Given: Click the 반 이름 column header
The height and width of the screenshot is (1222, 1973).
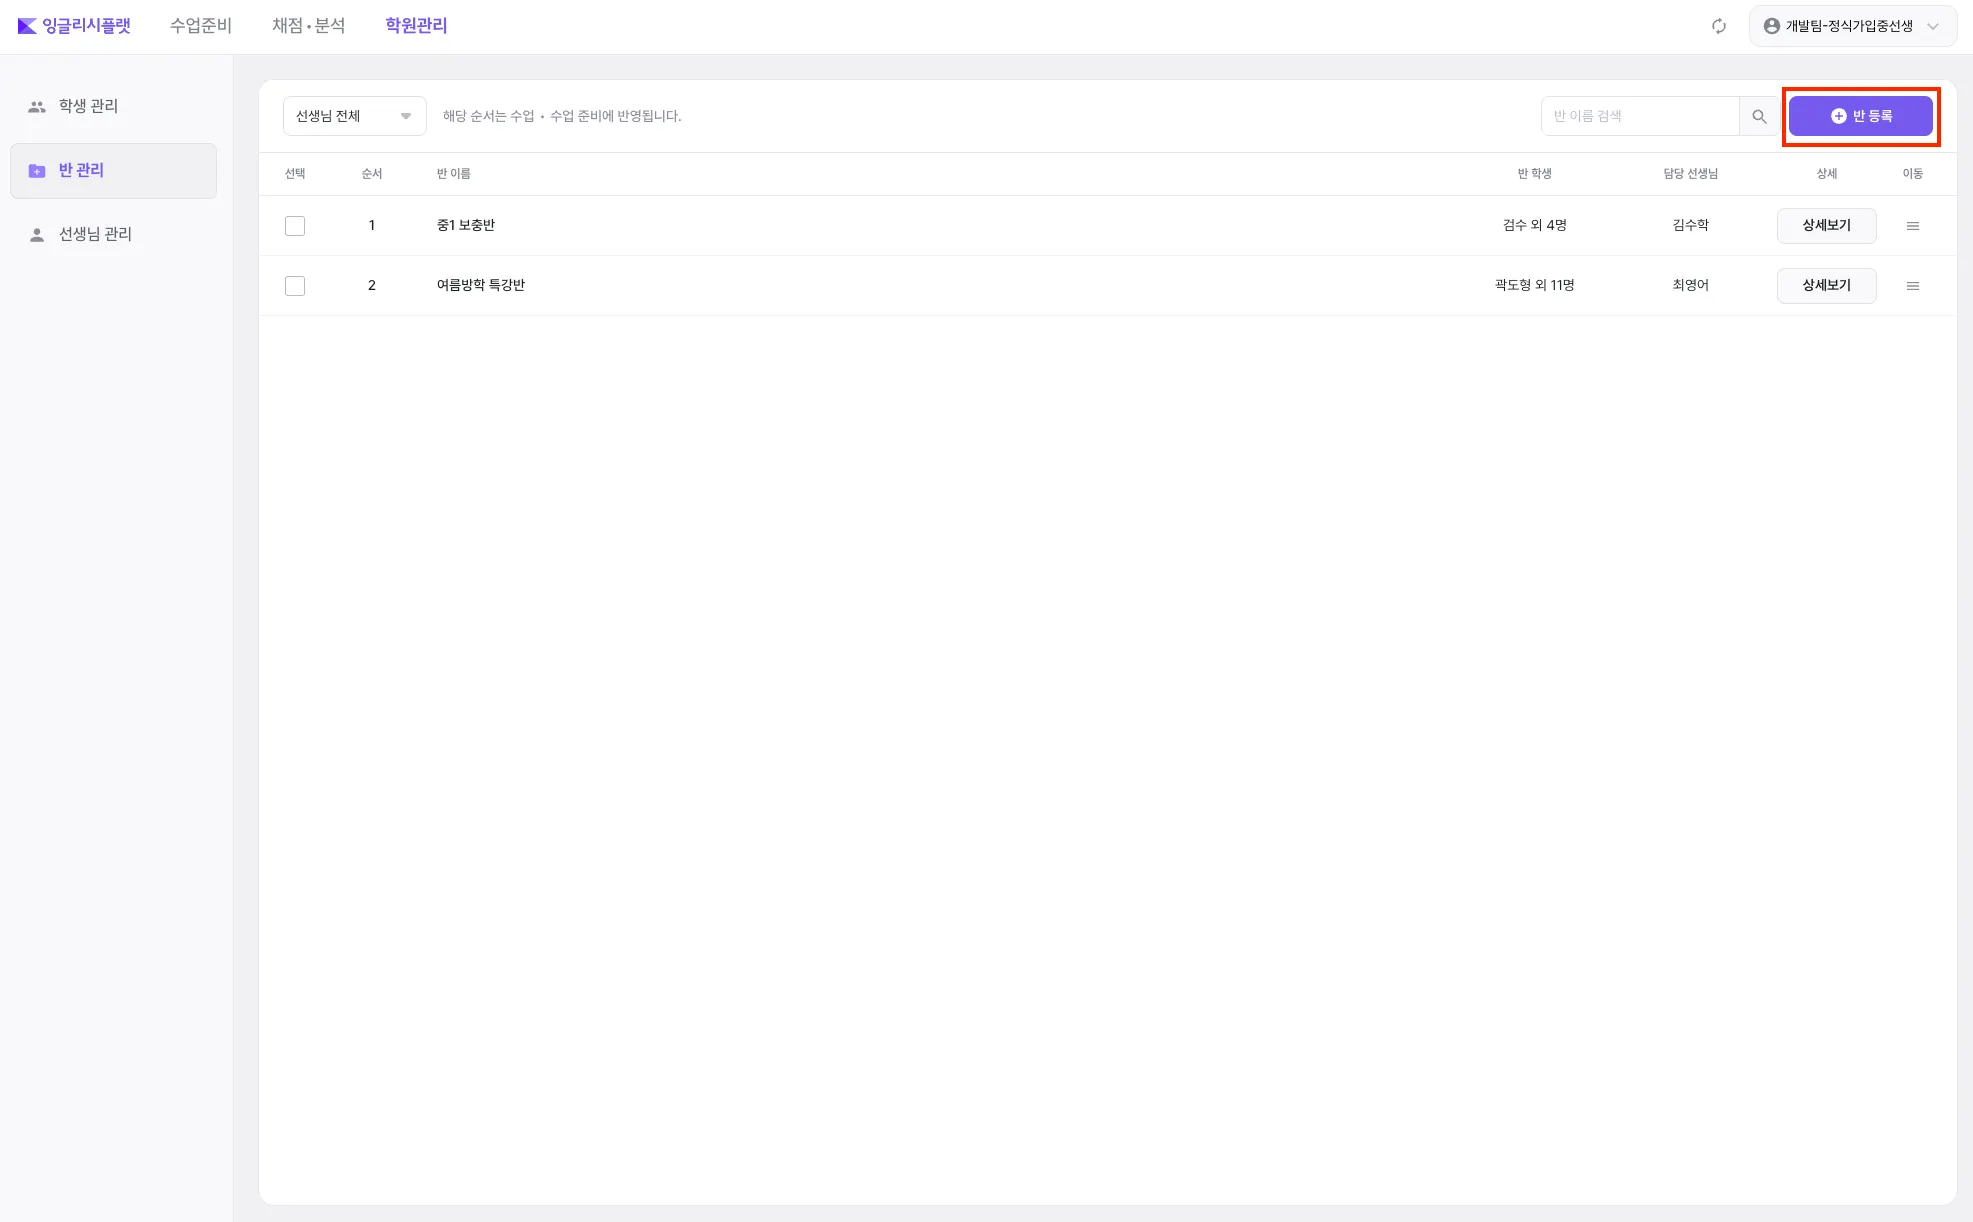Looking at the screenshot, I should [x=453, y=174].
